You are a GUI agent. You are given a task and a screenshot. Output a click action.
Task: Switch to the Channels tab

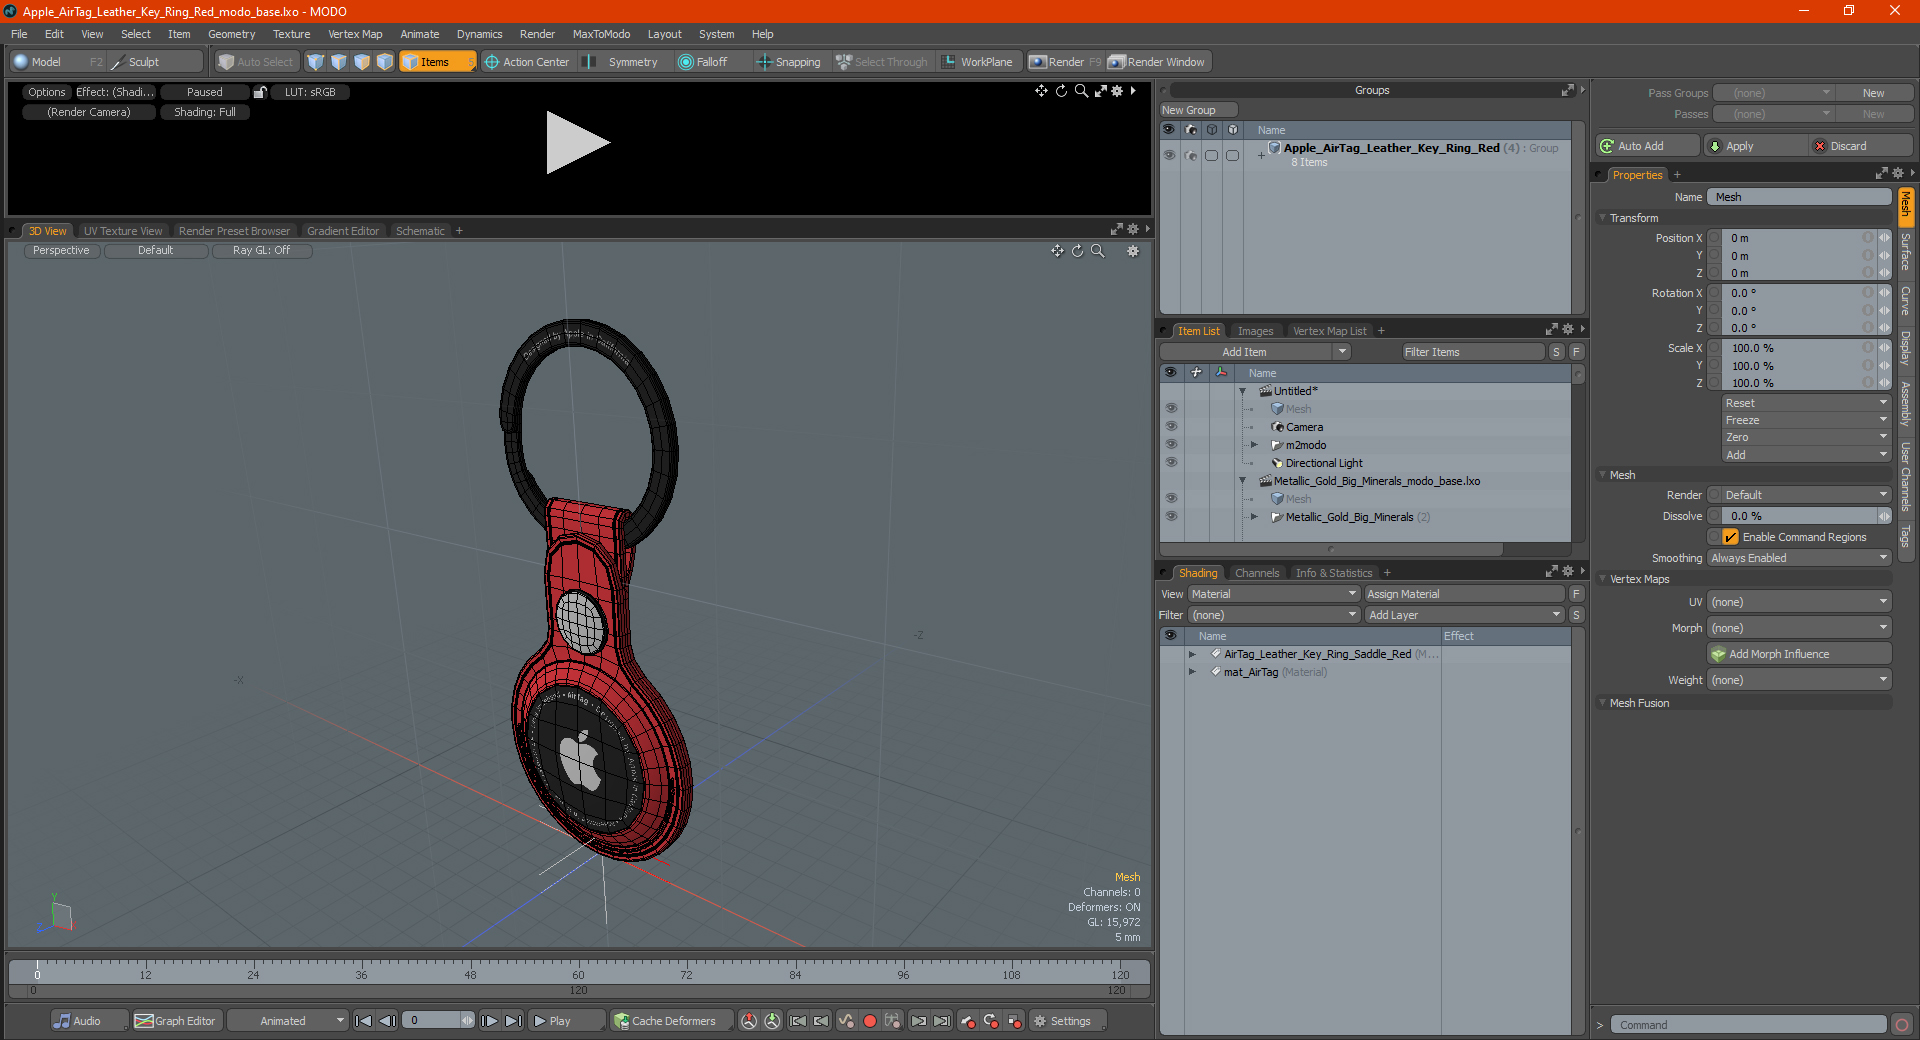[x=1256, y=573]
